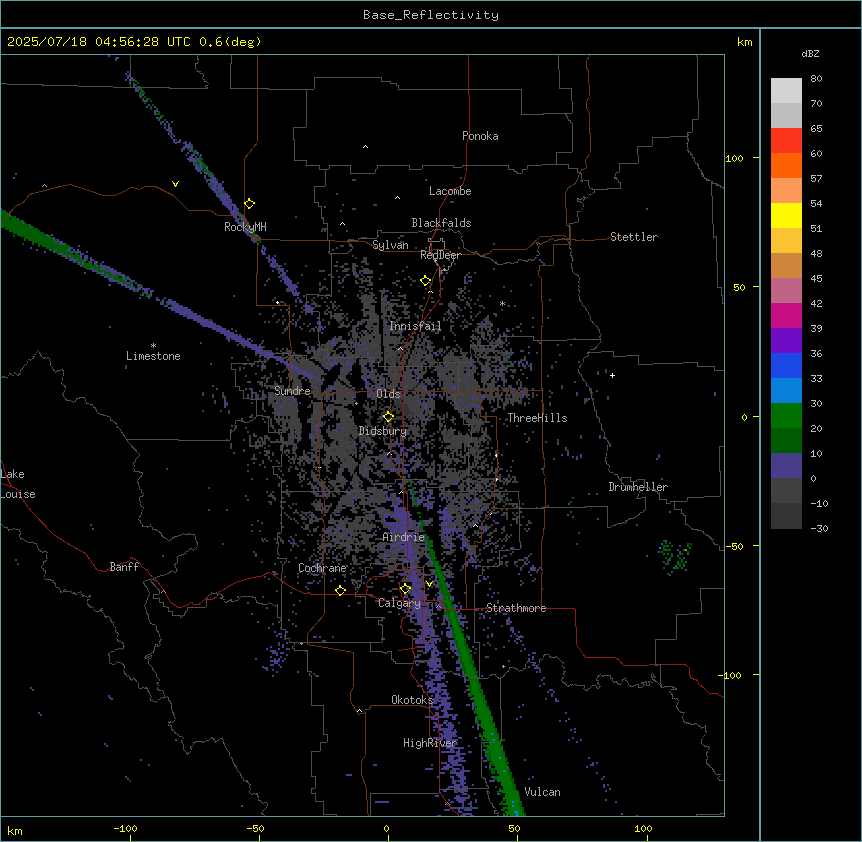Select the RedDeer map label
The width and height of the screenshot is (862, 842).
(x=440, y=255)
